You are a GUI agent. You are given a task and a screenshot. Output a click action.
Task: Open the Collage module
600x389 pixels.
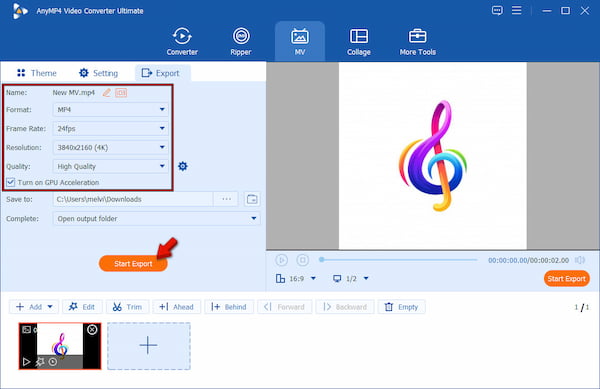[x=359, y=41]
